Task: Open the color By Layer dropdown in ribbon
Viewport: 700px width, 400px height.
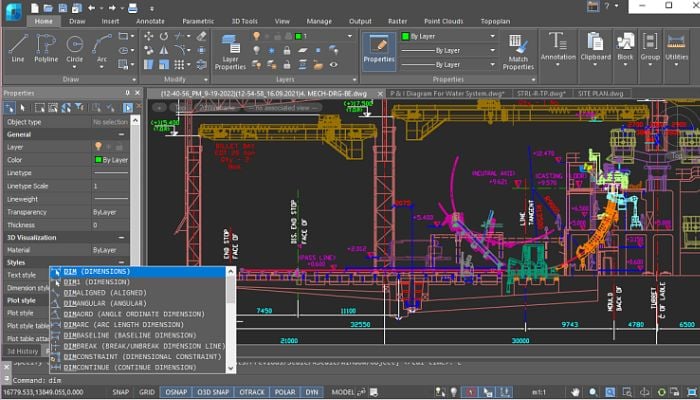Action: point(493,36)
